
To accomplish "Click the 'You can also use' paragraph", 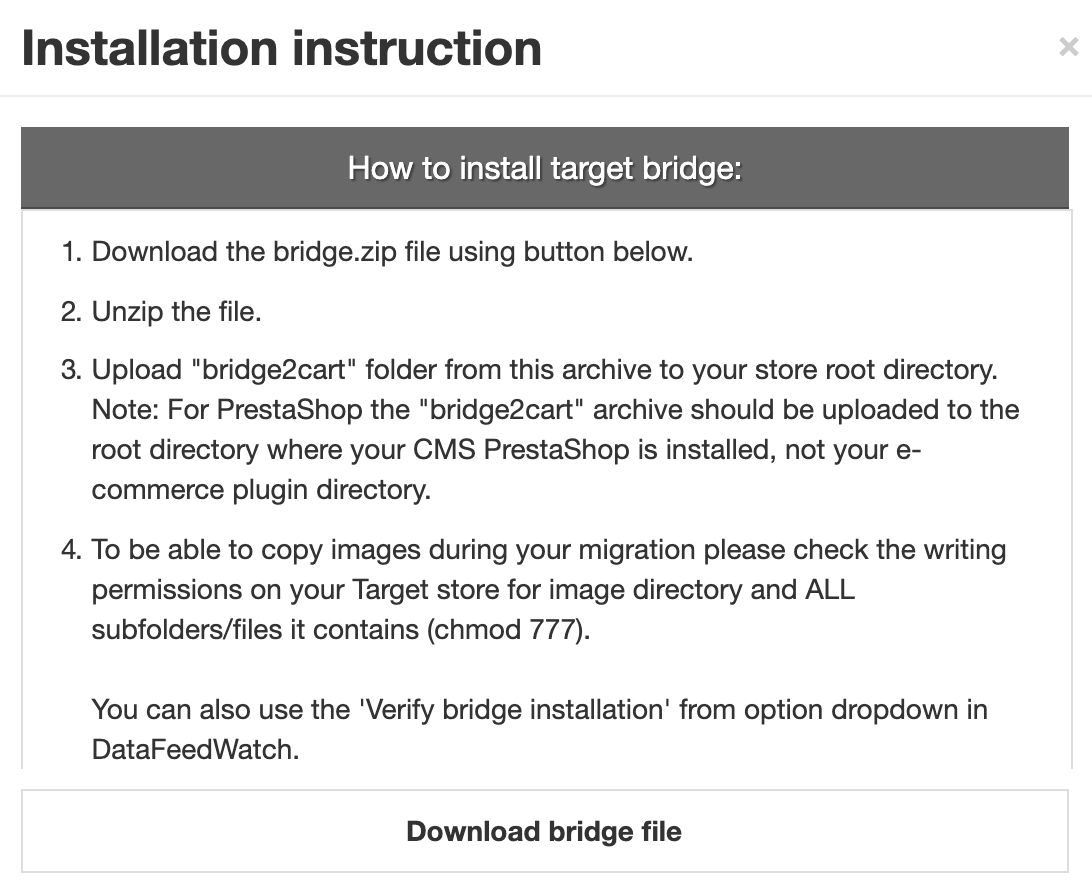I will pyautogui.click(x=540, y=729).
